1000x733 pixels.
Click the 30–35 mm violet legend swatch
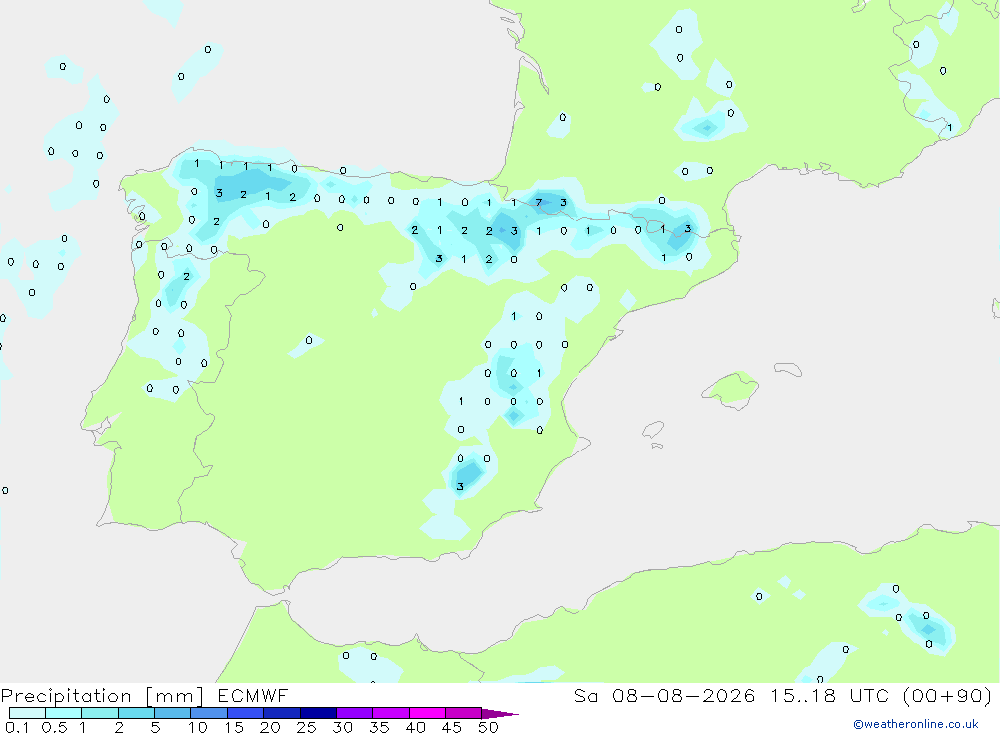[355, 713]
